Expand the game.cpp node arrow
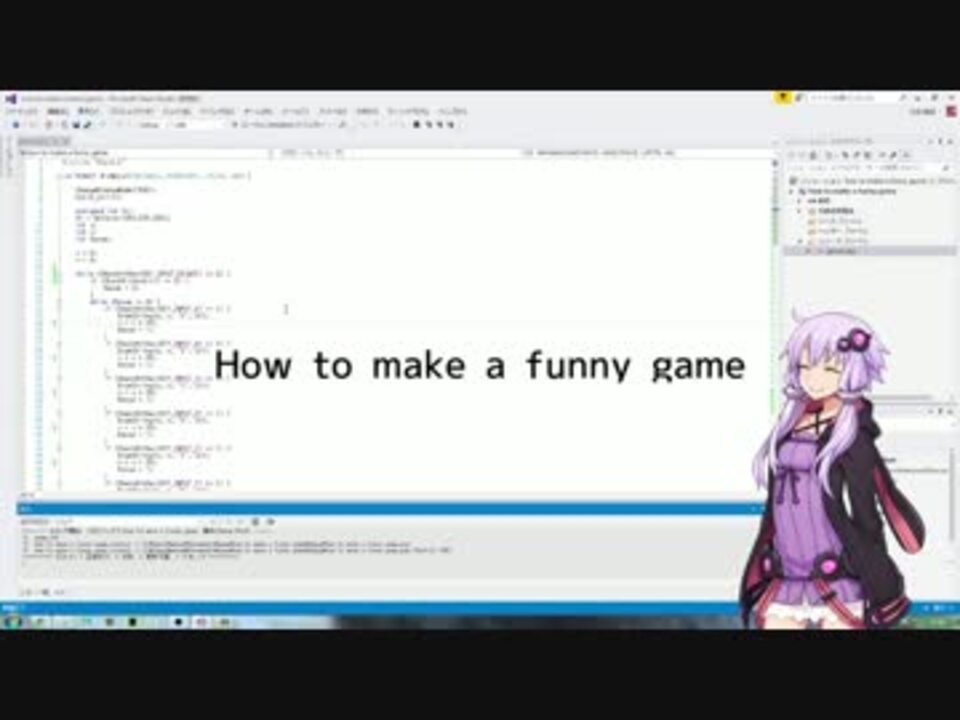This screenshot has width=960, height=720. tap(807, 251)
